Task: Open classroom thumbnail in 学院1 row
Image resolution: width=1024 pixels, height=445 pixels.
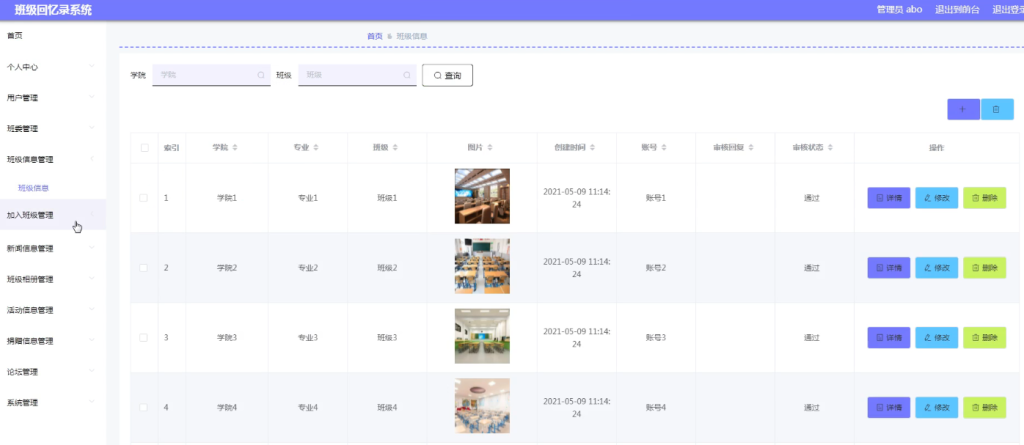Action: point(482,196)
